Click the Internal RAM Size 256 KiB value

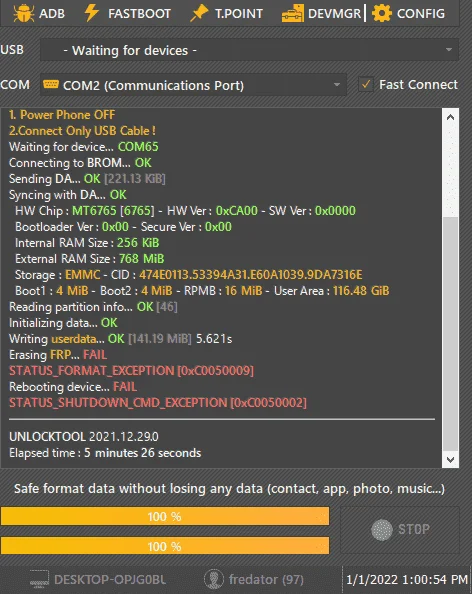tap(138, 242)
